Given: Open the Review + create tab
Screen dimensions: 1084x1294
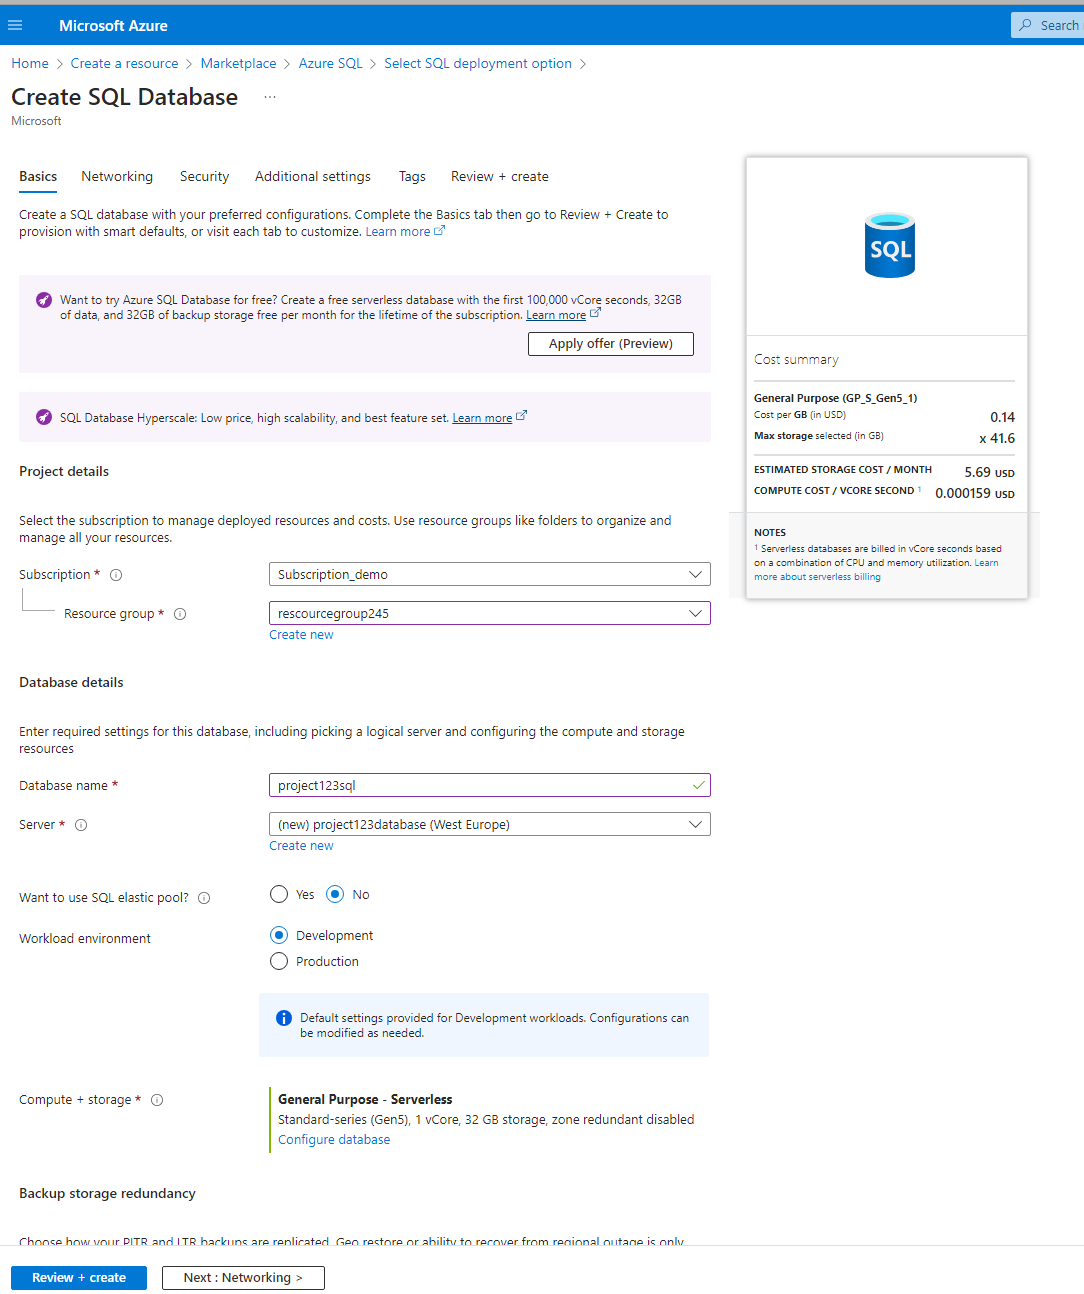Looking at the screenshot, I should 499,176.
